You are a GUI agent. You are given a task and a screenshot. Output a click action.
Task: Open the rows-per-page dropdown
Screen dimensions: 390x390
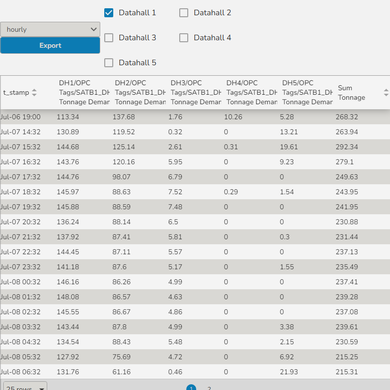pyautogui.click(x=25, y=387)
